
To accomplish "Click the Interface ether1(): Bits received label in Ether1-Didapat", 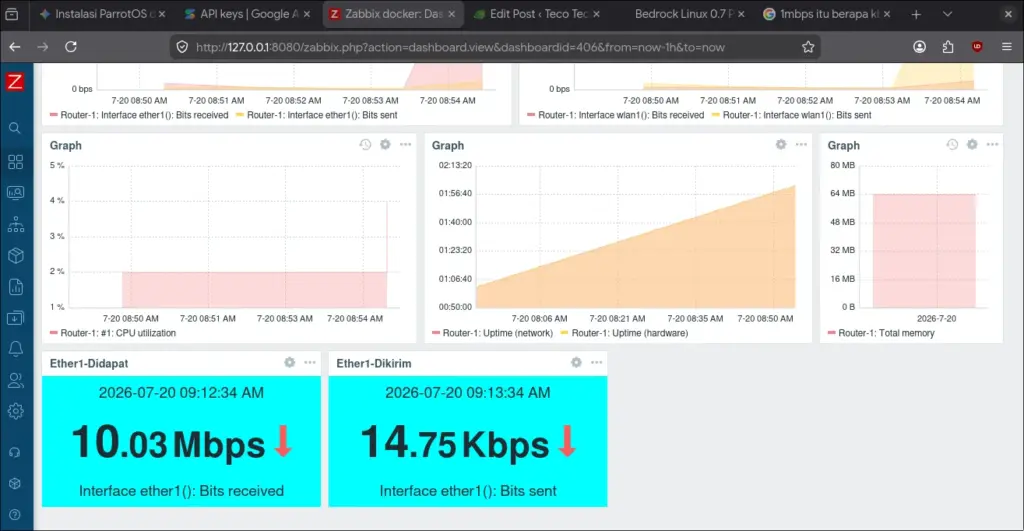I will tap(182, 491).
